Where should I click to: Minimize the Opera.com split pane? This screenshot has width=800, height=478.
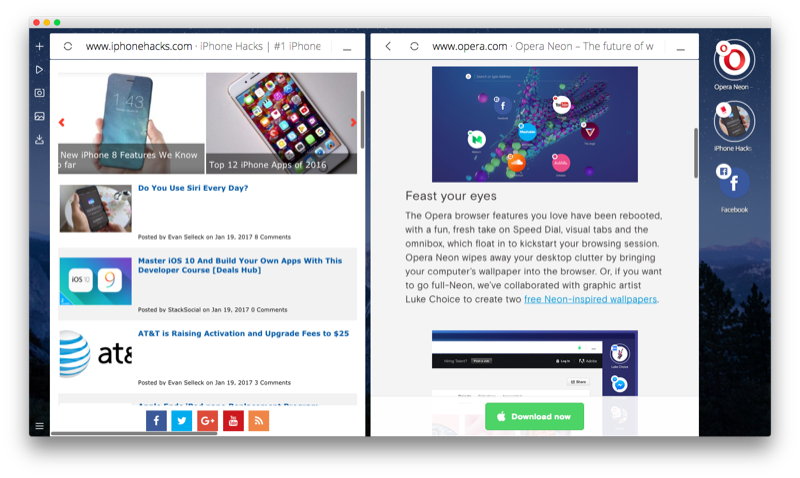click(681, 47)
